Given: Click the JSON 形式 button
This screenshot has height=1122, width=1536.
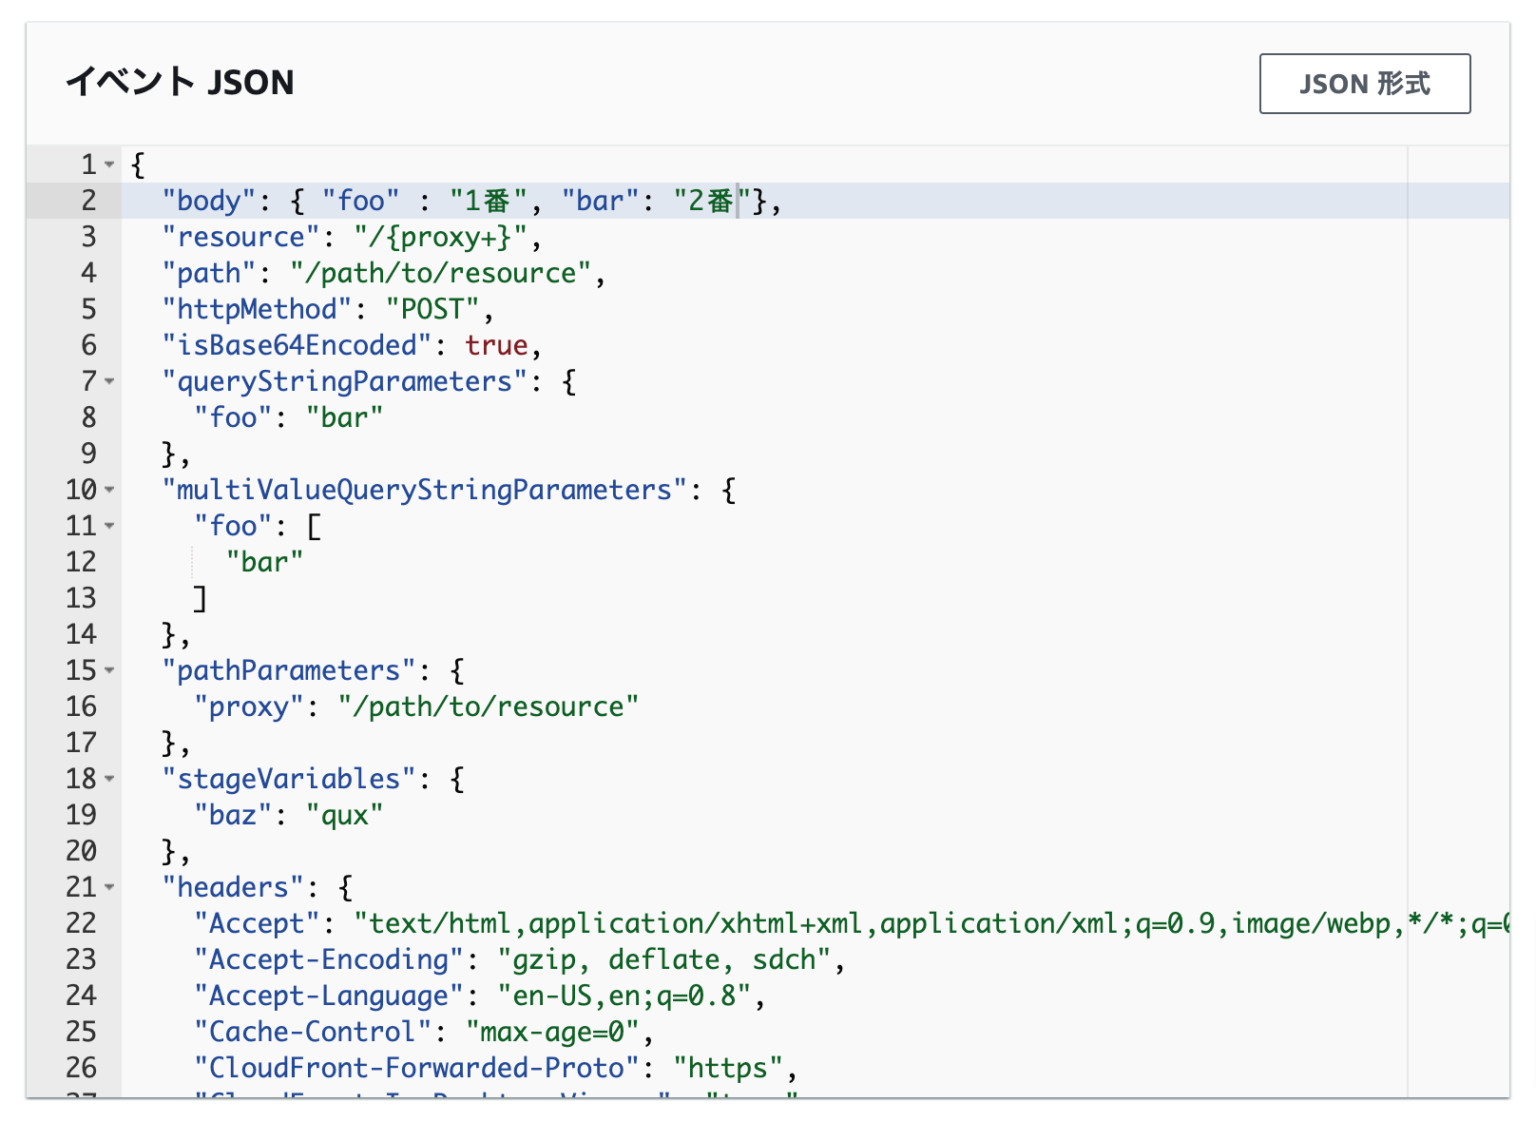Looking at the screenshot, I should [x=1364, y=84].
